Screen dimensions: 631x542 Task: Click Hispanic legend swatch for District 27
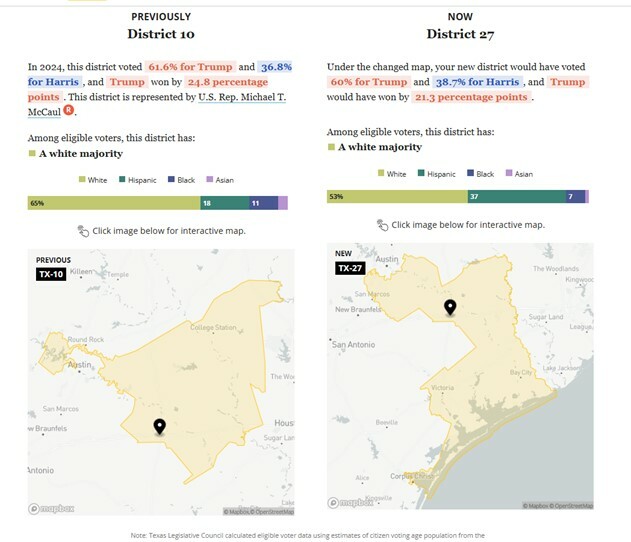(421, 173)
